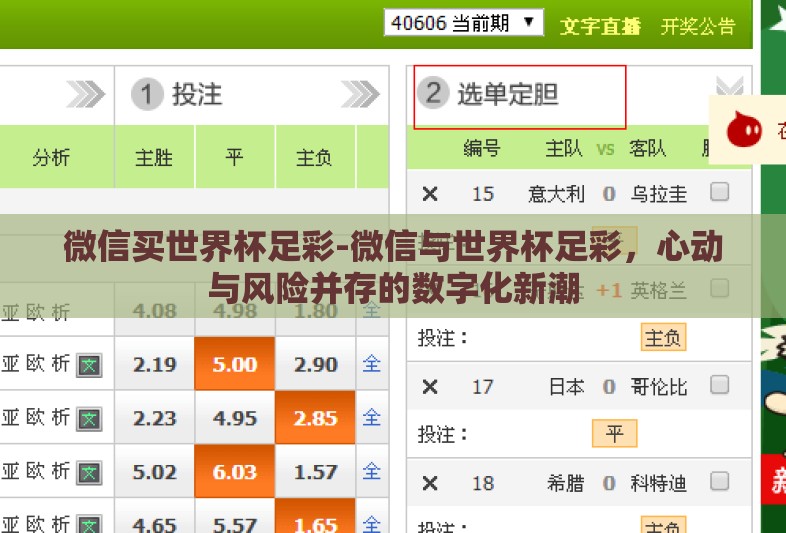Click the 主胜 column header
The height and width of the screenshot is (533, 786).
tap(154, 157)
